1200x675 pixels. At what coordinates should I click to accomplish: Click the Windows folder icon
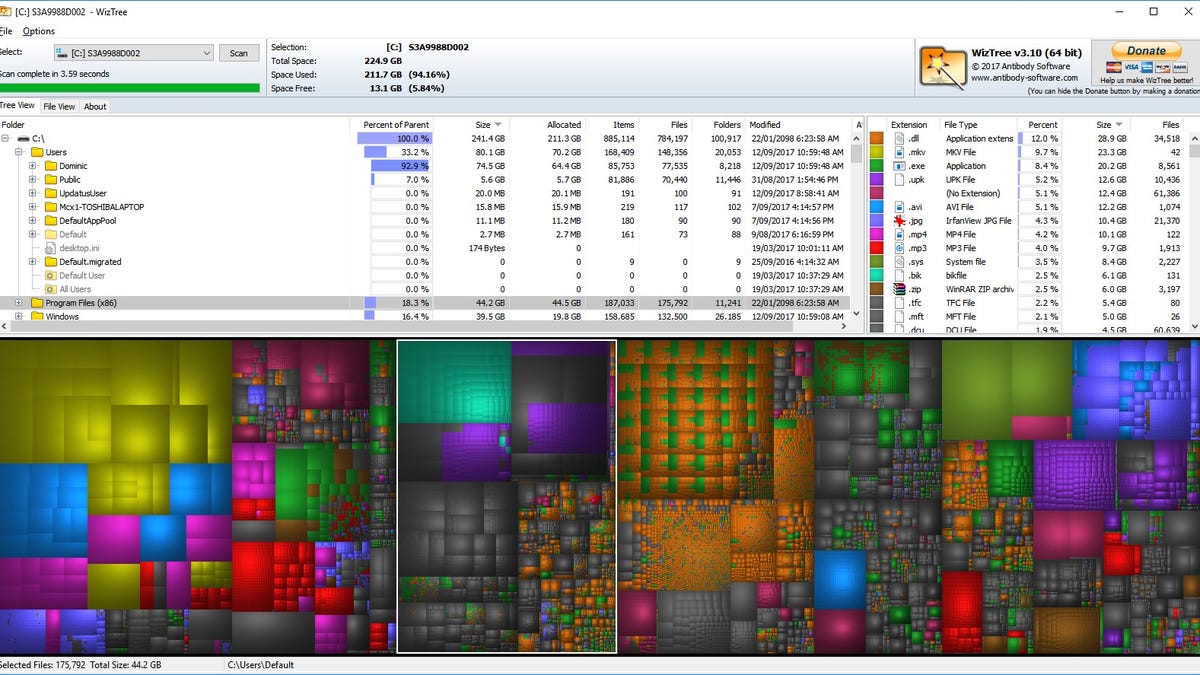point(37,316)
